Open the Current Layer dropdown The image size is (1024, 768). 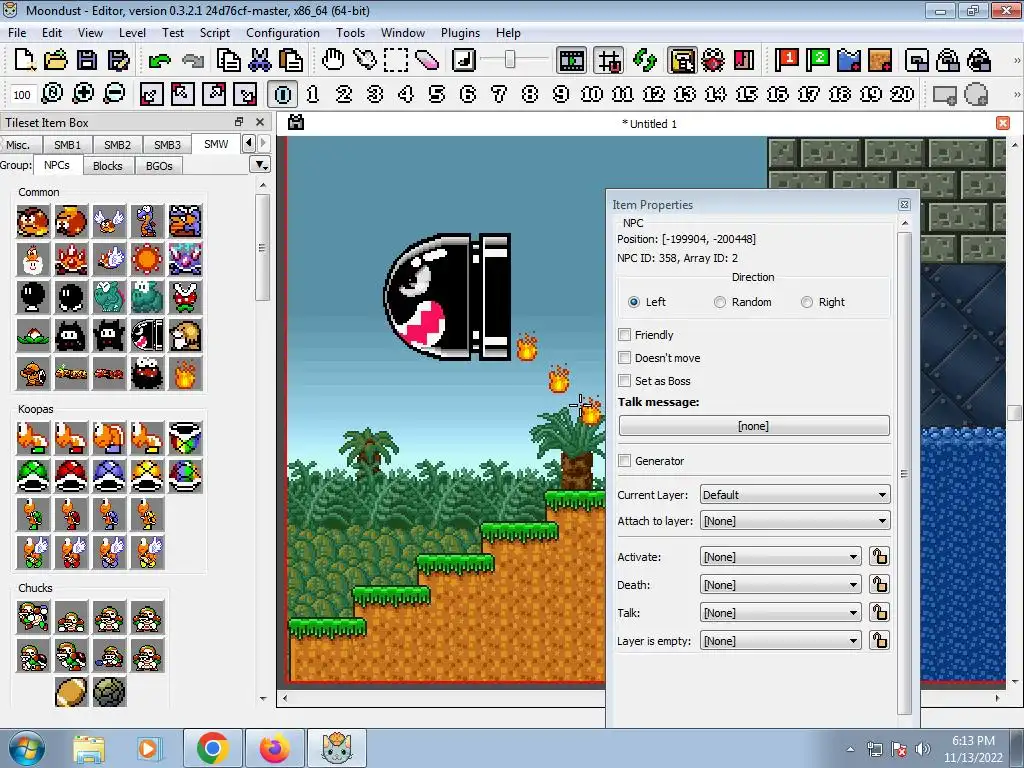pos(795,494)
